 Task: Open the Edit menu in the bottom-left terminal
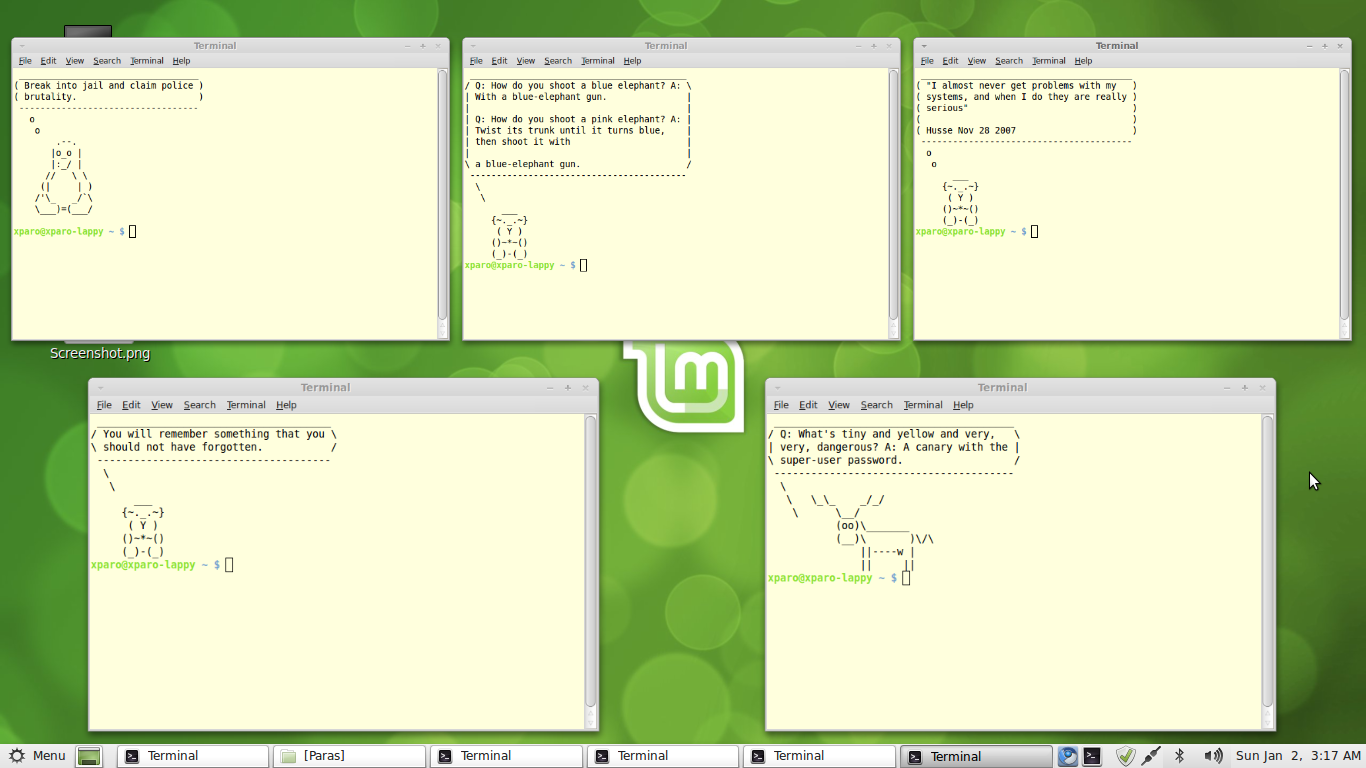(131, 405)
